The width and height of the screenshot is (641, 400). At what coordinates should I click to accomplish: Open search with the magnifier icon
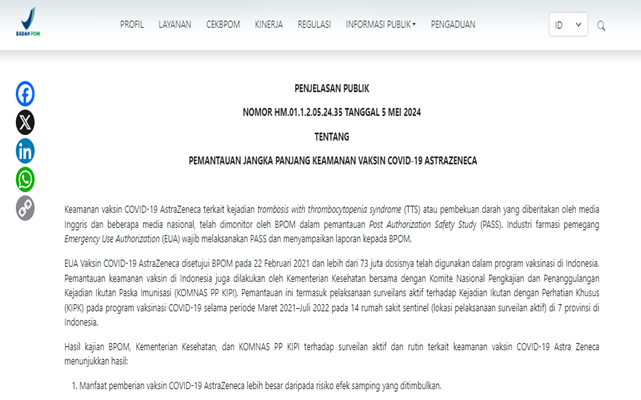(x=601, y=25)
